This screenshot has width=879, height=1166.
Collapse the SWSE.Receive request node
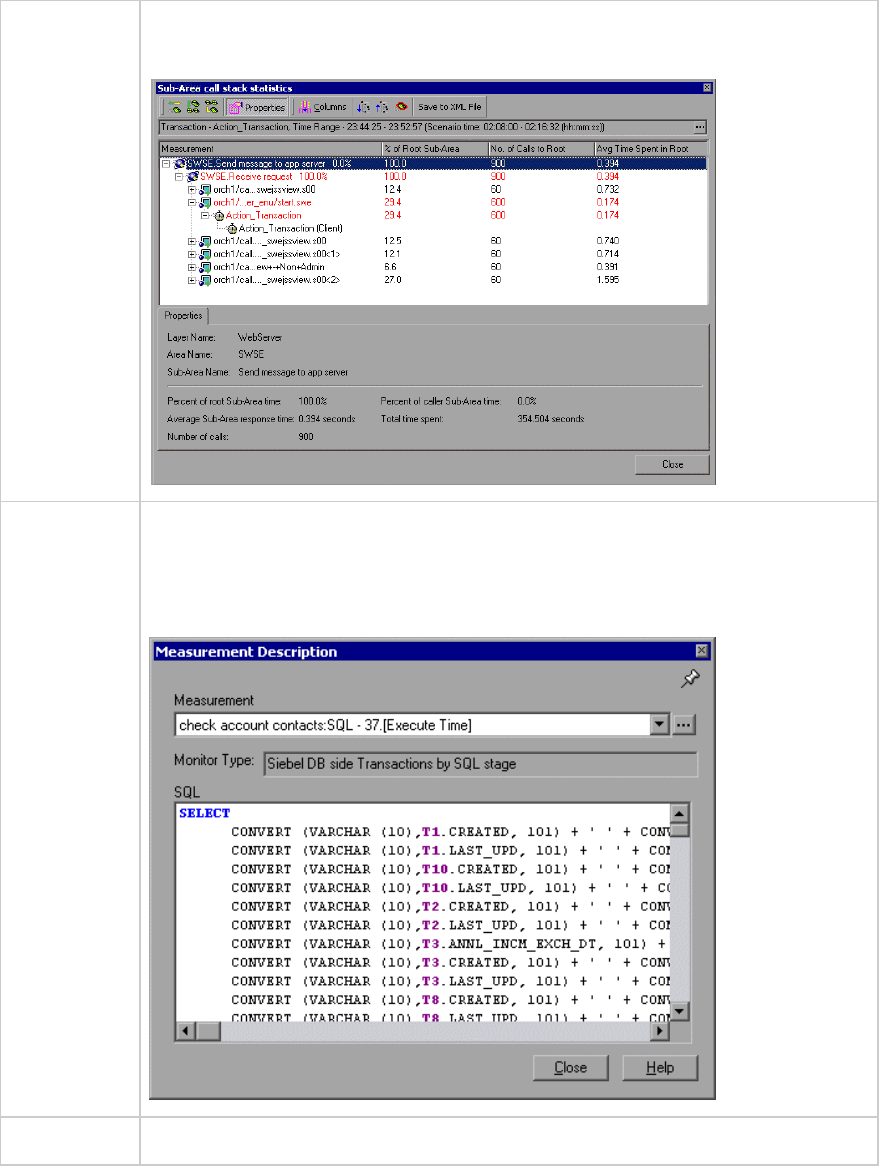[x=178, y=177]
